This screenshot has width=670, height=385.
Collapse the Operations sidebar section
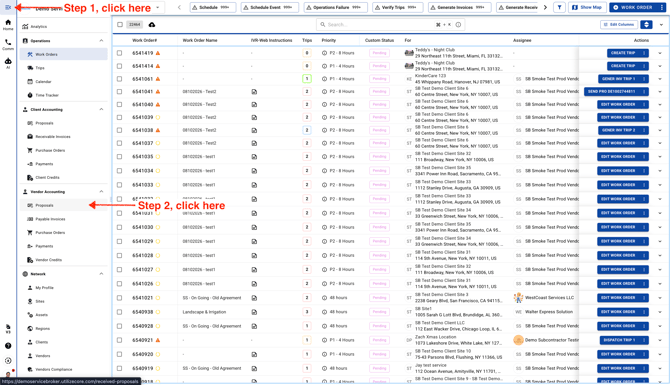click(101, 41)
